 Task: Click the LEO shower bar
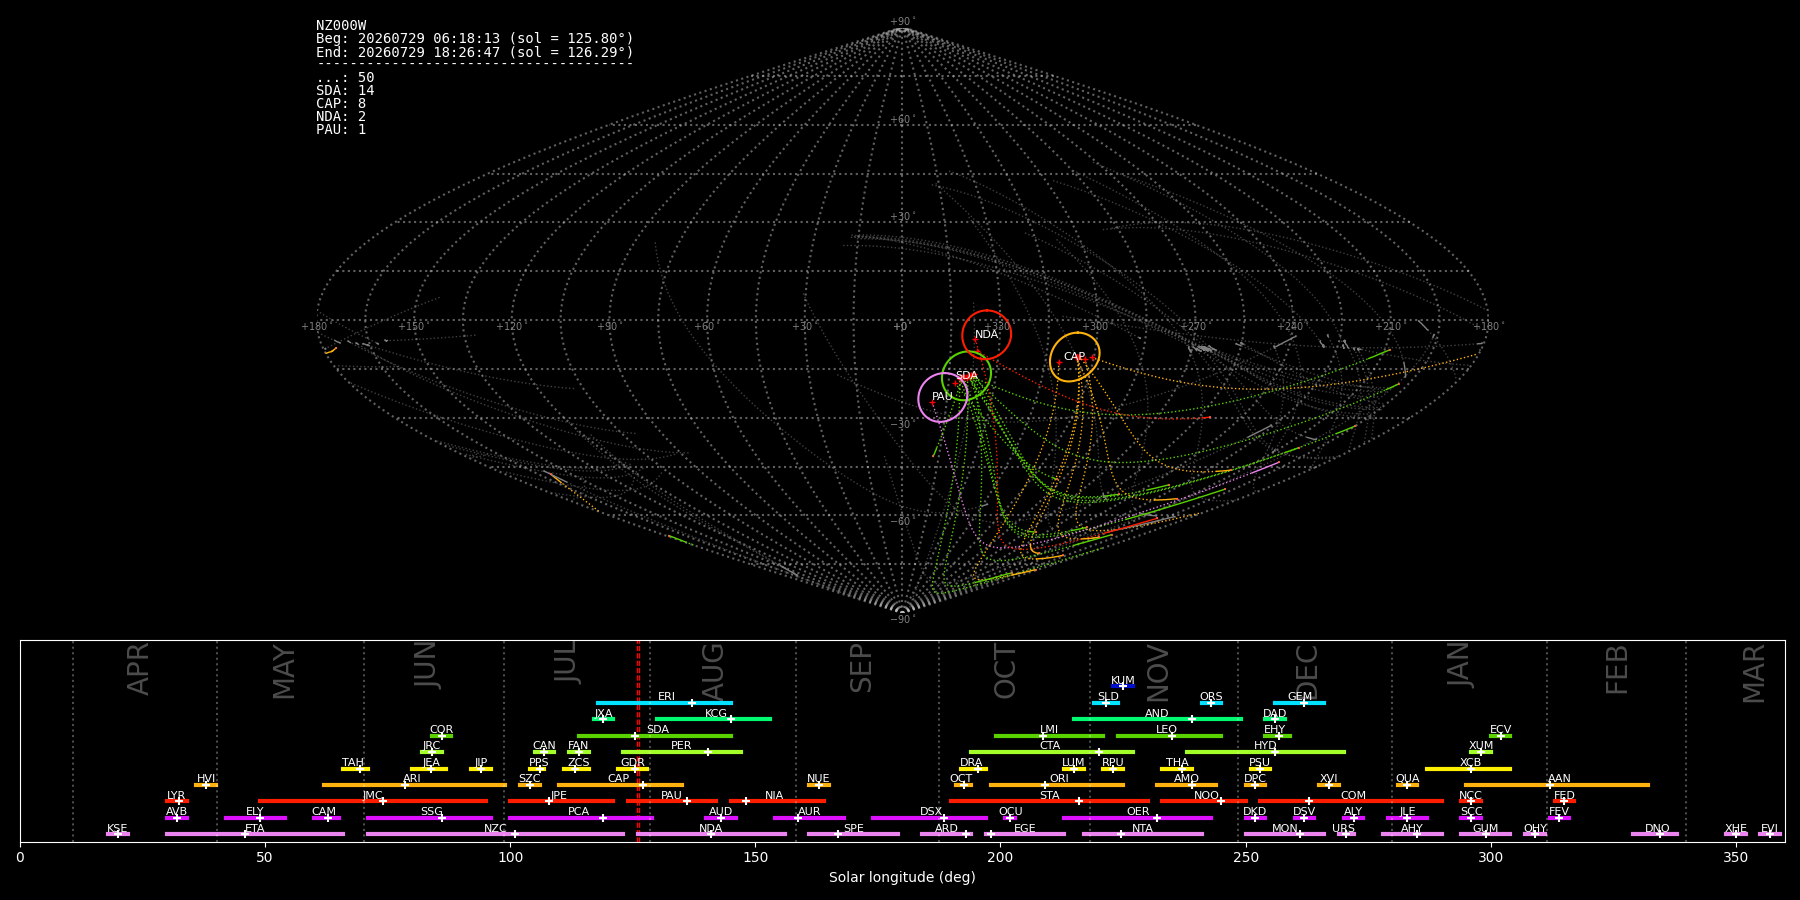point(1169,736)
